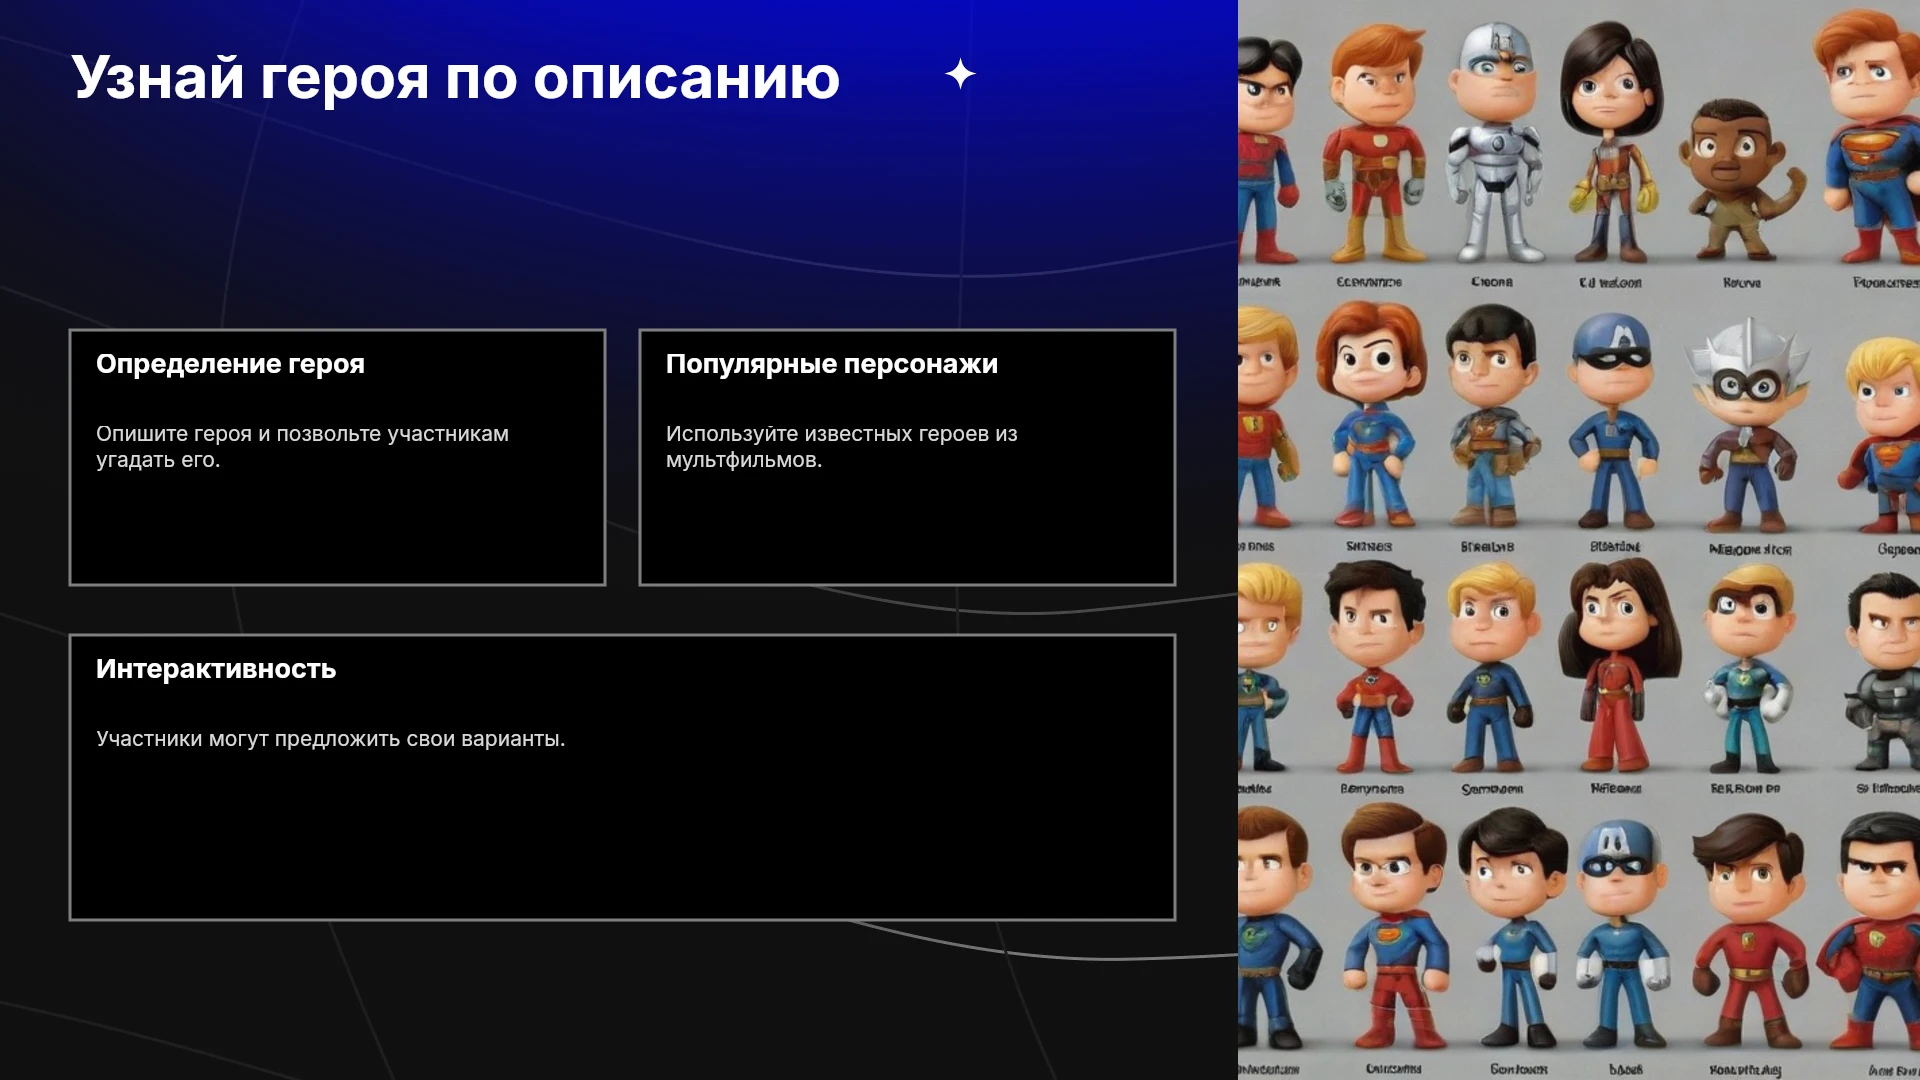The height and width of the screenshot is (1080, 1920).
Task: Click the text 'Используйте известных героев из мультфильмов'
Action: click(841, 447)
